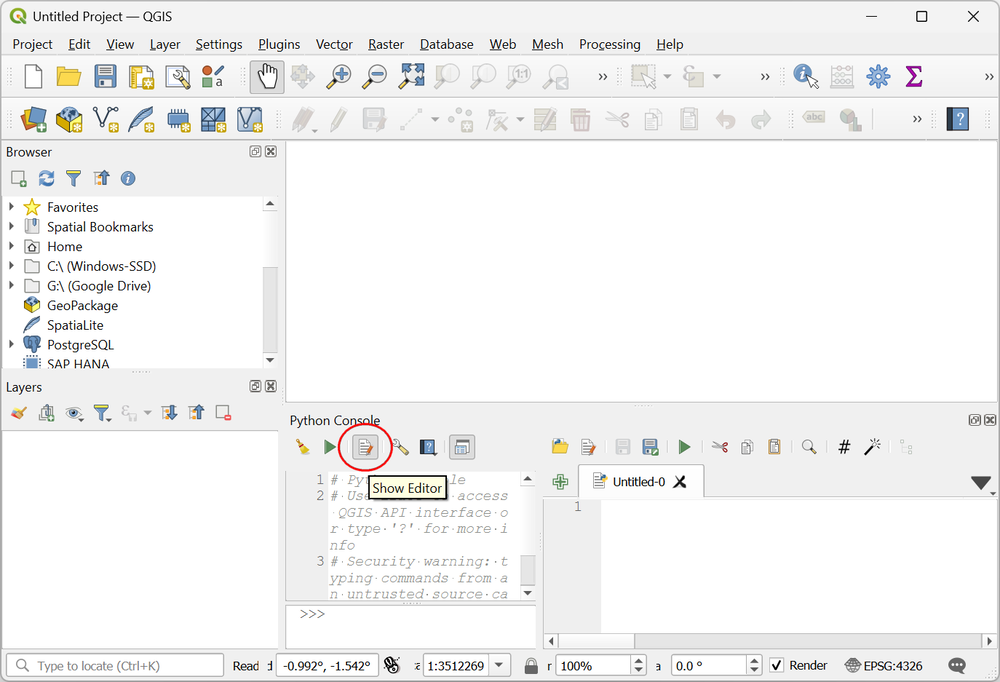Create a new GeoPackage layer
The height and width of the screenshot is (682, 1000).
tap(70, 119)
